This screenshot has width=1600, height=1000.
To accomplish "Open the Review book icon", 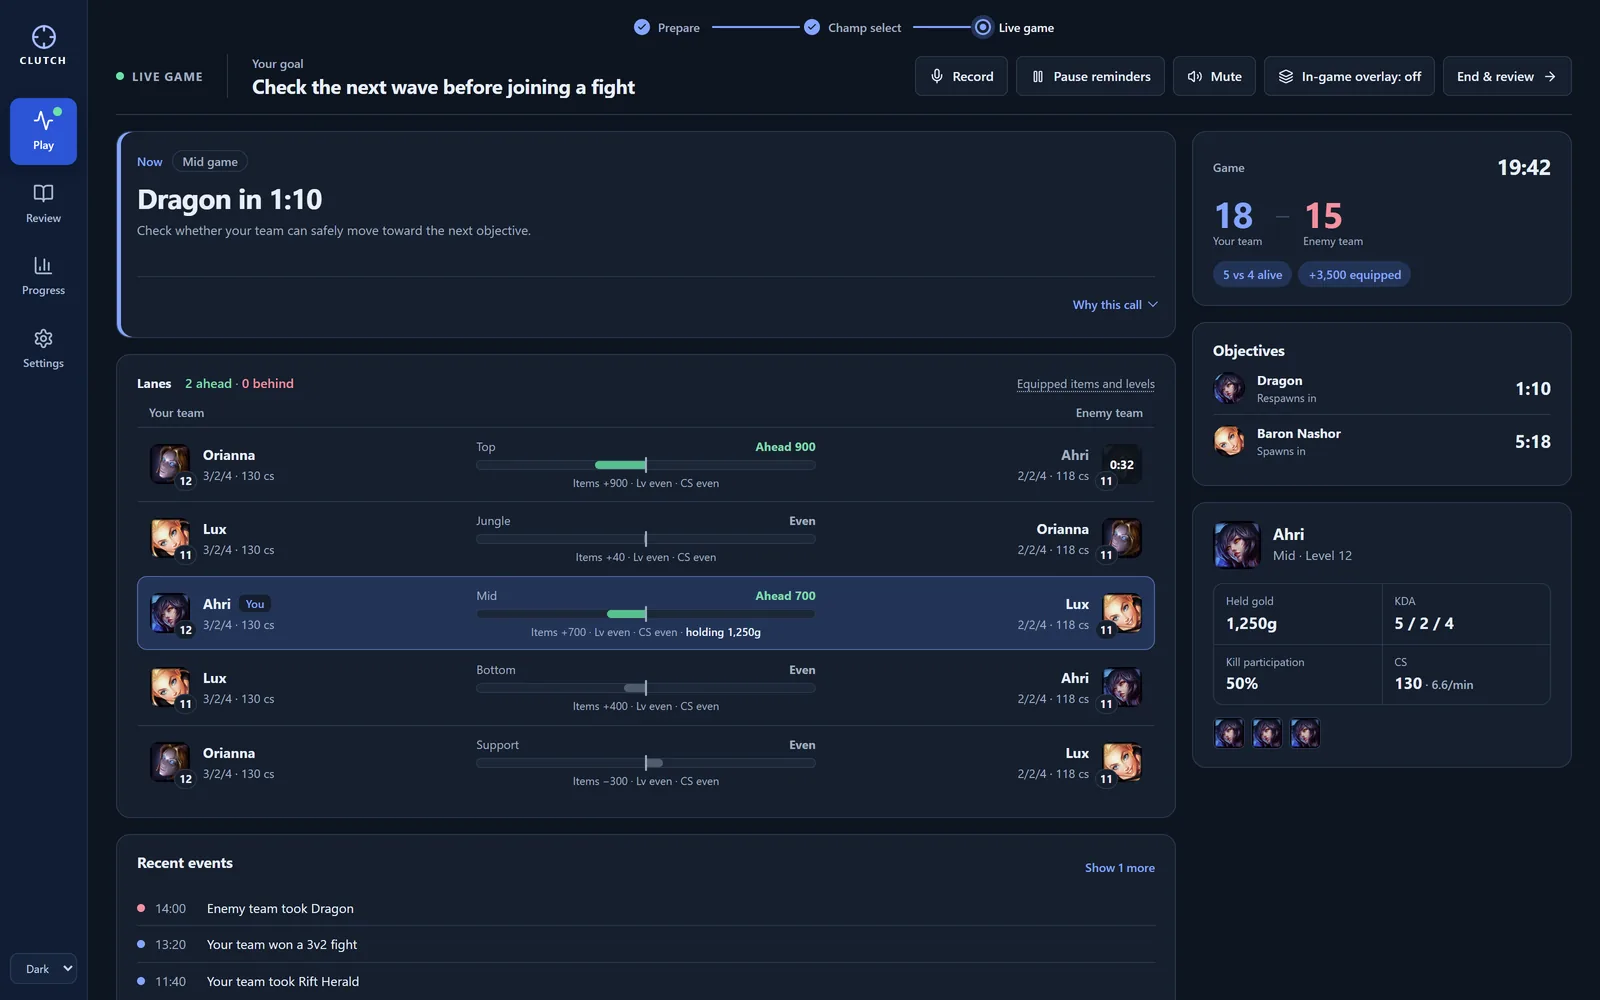I will click(43, 193).
